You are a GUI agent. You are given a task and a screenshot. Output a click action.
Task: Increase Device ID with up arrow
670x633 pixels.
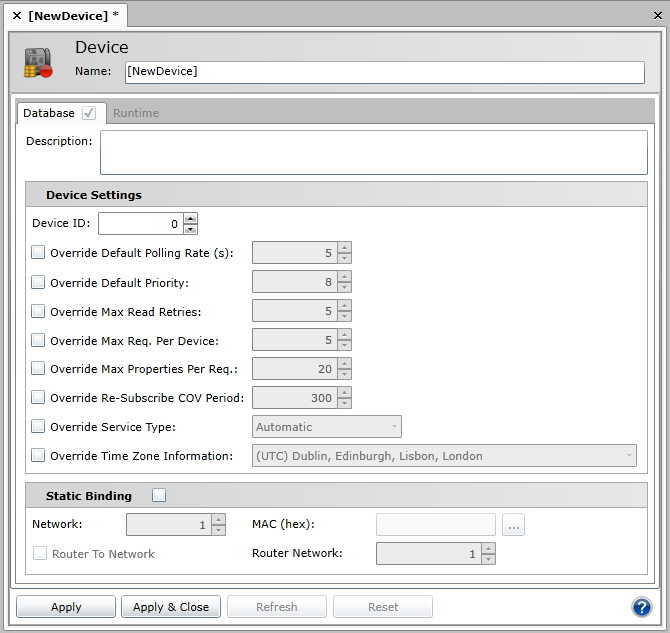tap(191, 218)
